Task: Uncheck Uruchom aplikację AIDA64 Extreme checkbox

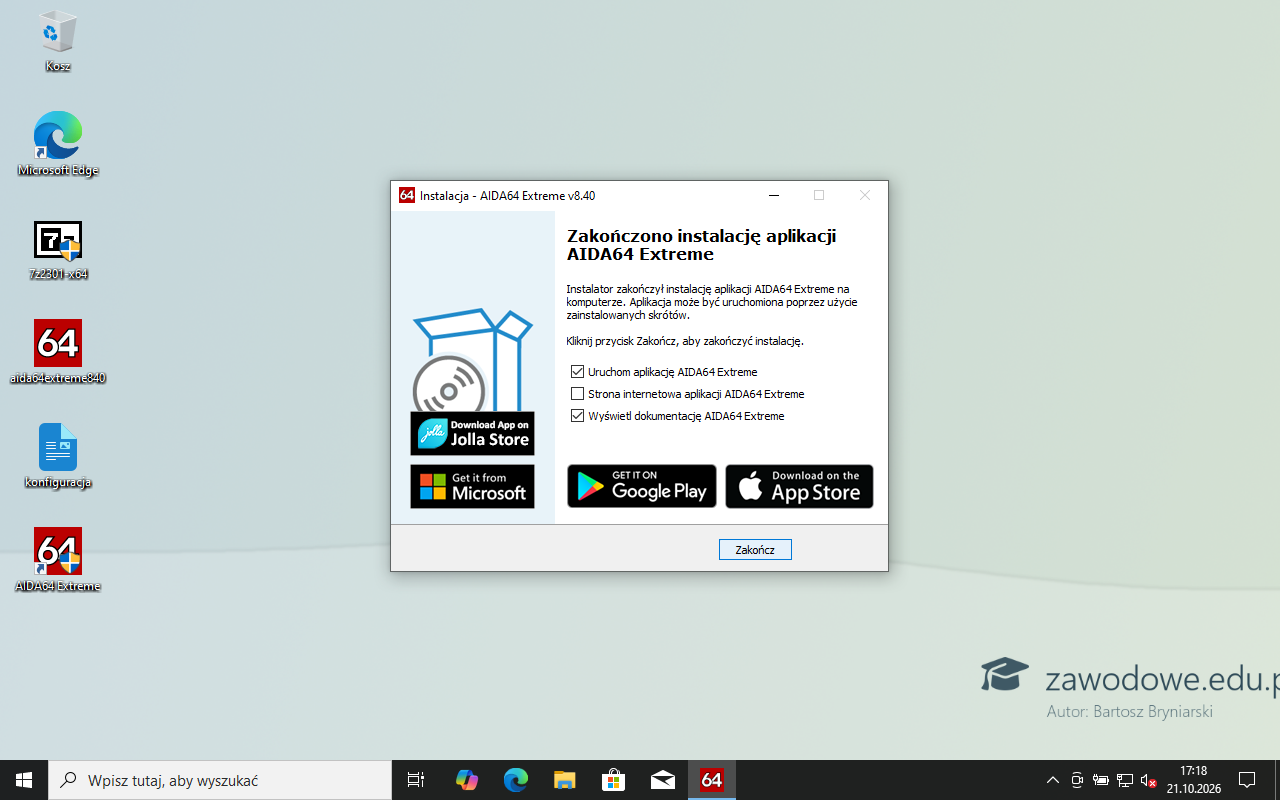Action: (x=577, y=372)
